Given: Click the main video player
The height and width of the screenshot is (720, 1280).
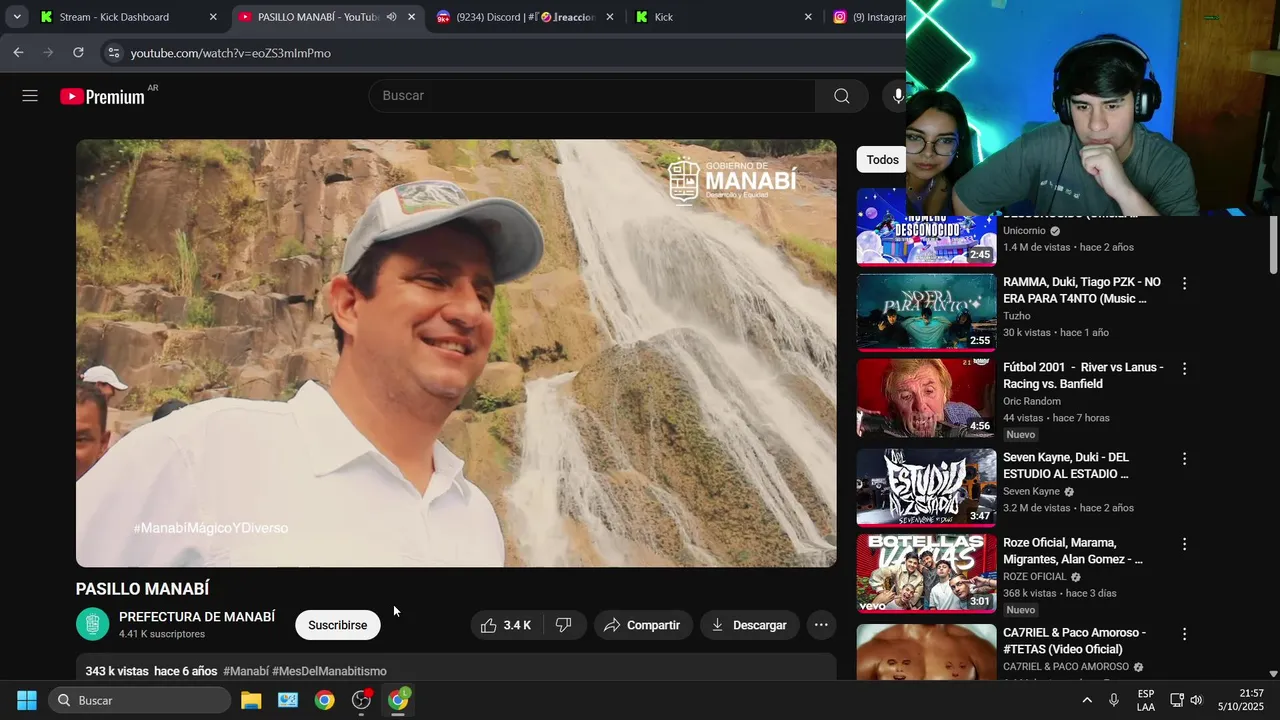Looking at the screenshot, I should click(x=456, y=353).
